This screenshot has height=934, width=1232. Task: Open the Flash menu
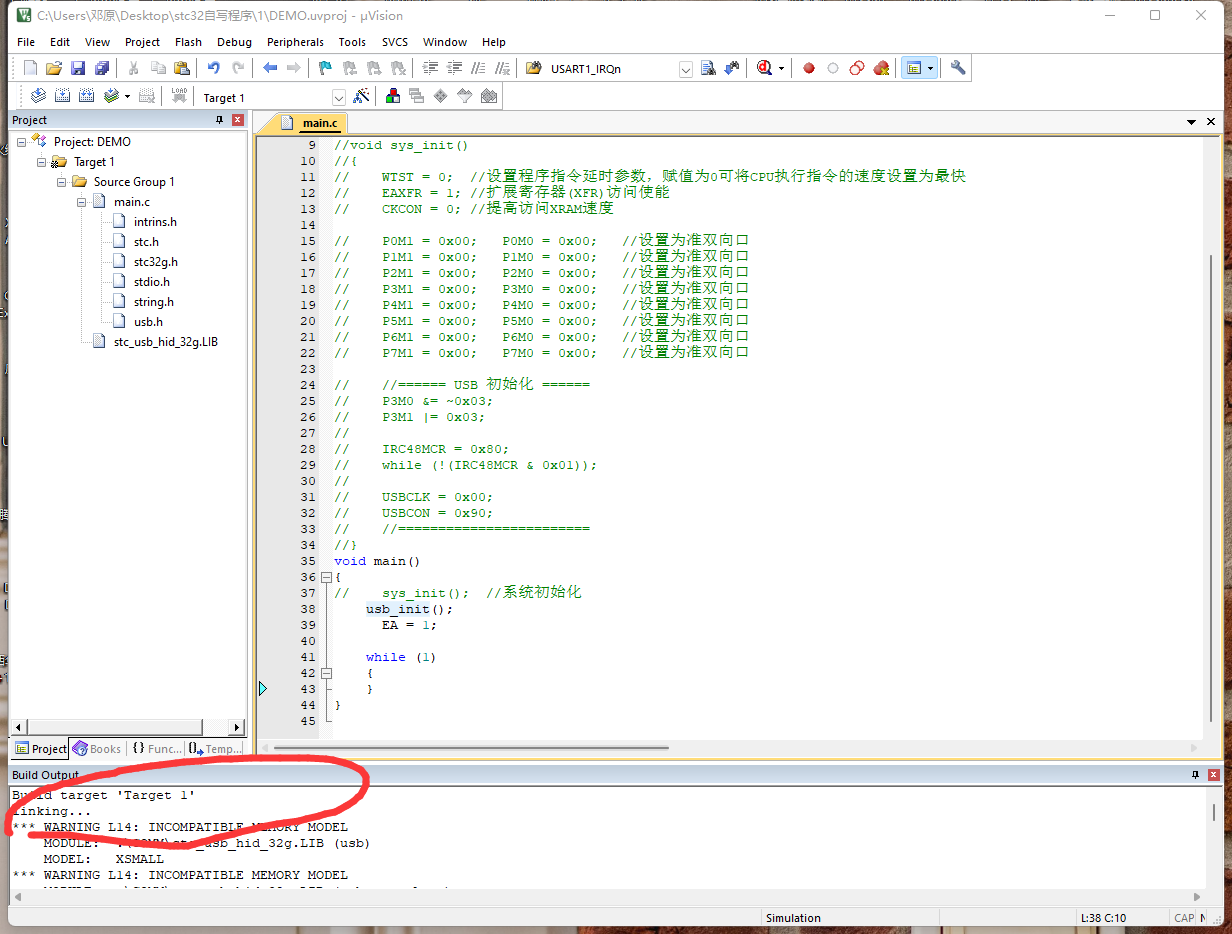tap(188, 42)
